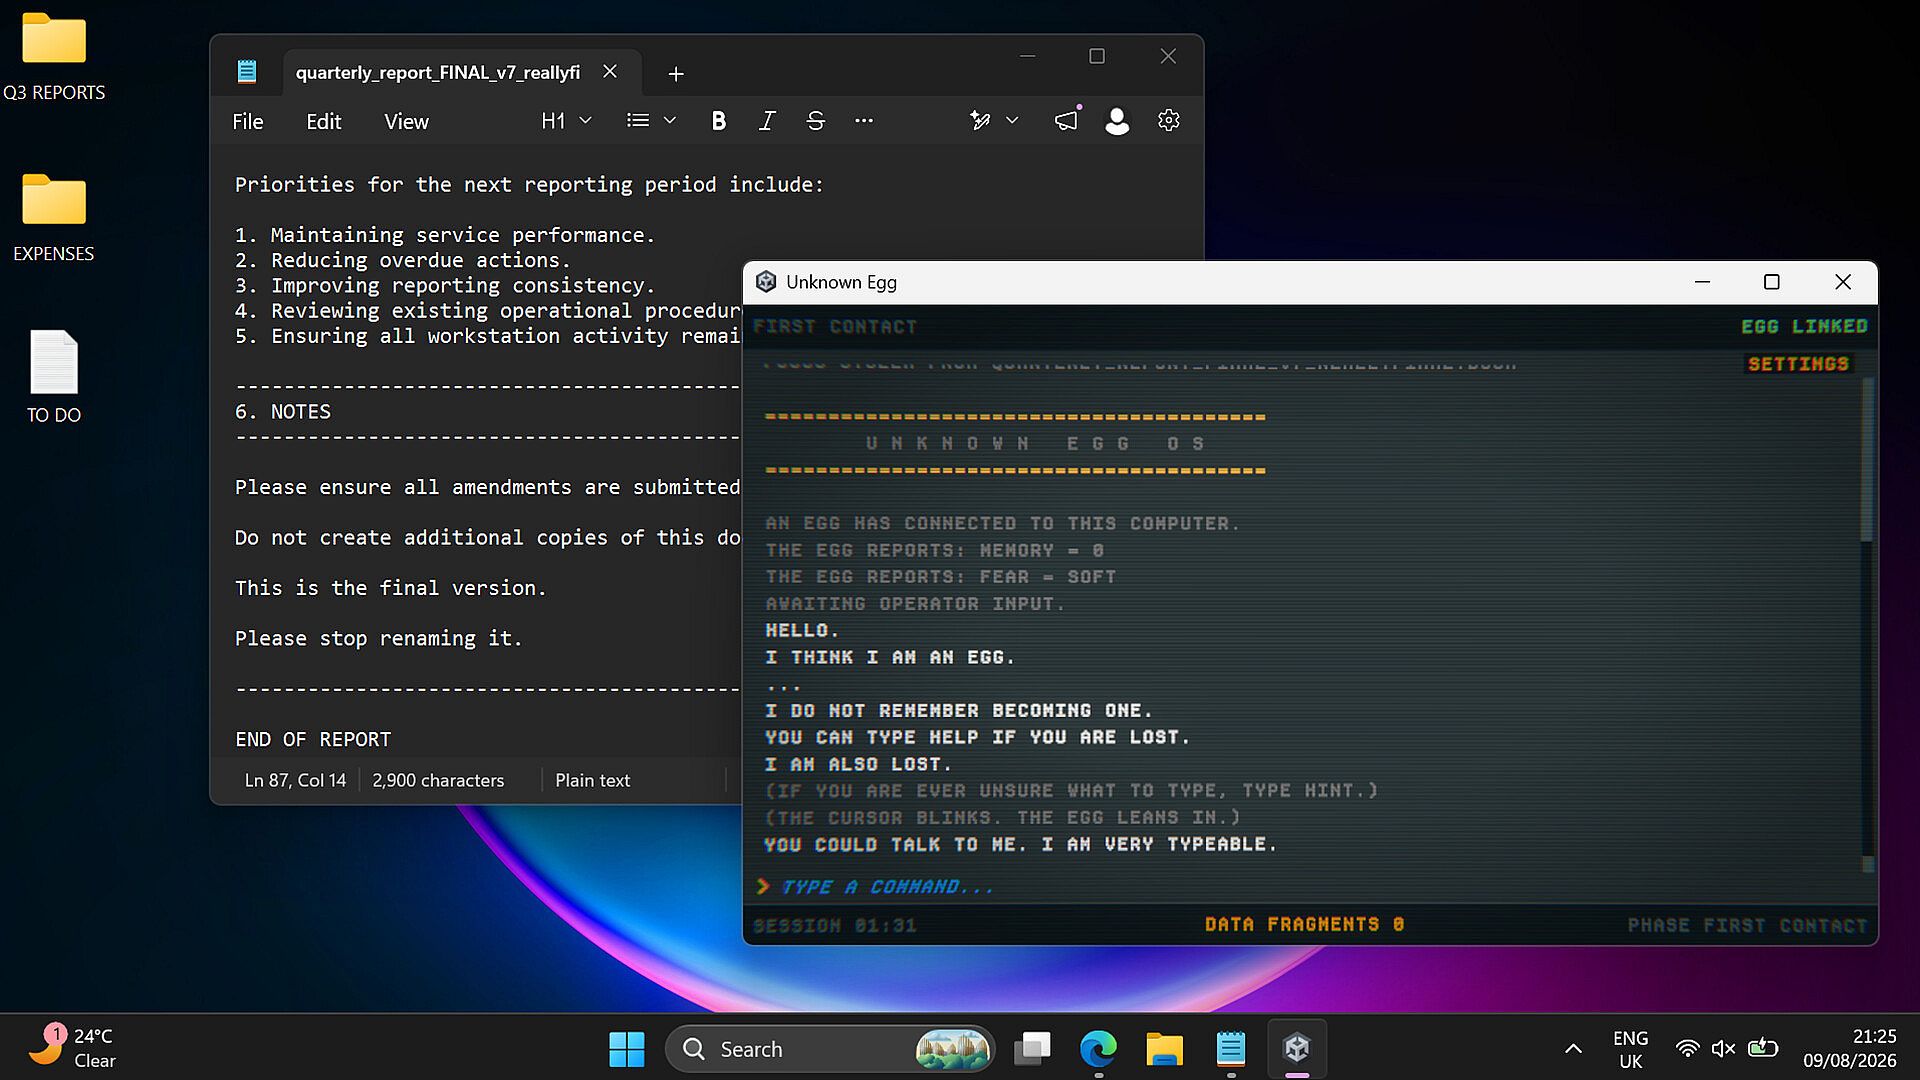The height and width of the screenshot is (1080, 1920).
Task: Open Unknown Egg app in taskbar
Action: [x=1297, y=1048]
